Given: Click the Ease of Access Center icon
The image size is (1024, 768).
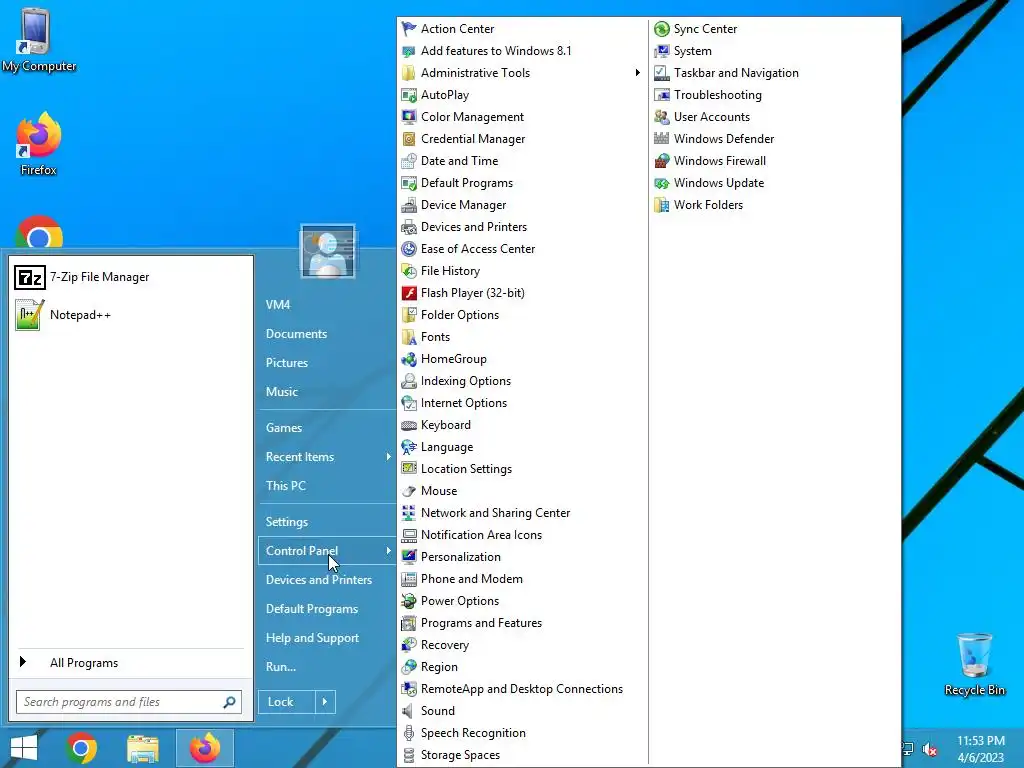Looking at the screenshot, I should click(409, 249).
